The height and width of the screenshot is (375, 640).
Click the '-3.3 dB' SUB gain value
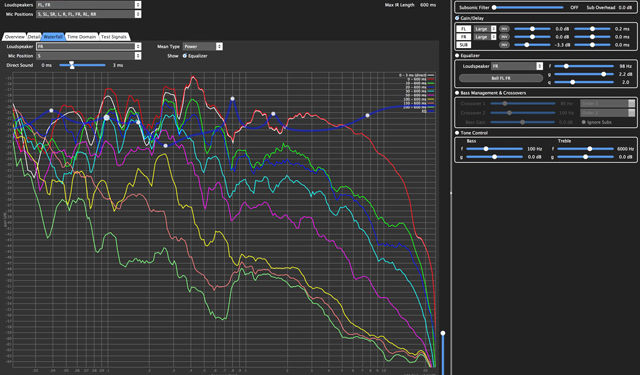(562, 45)
